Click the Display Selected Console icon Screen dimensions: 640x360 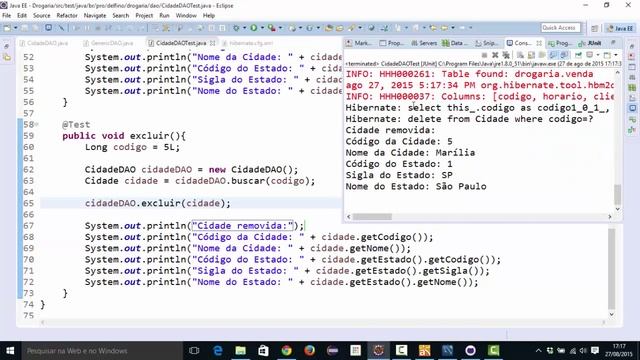point(589,55)
